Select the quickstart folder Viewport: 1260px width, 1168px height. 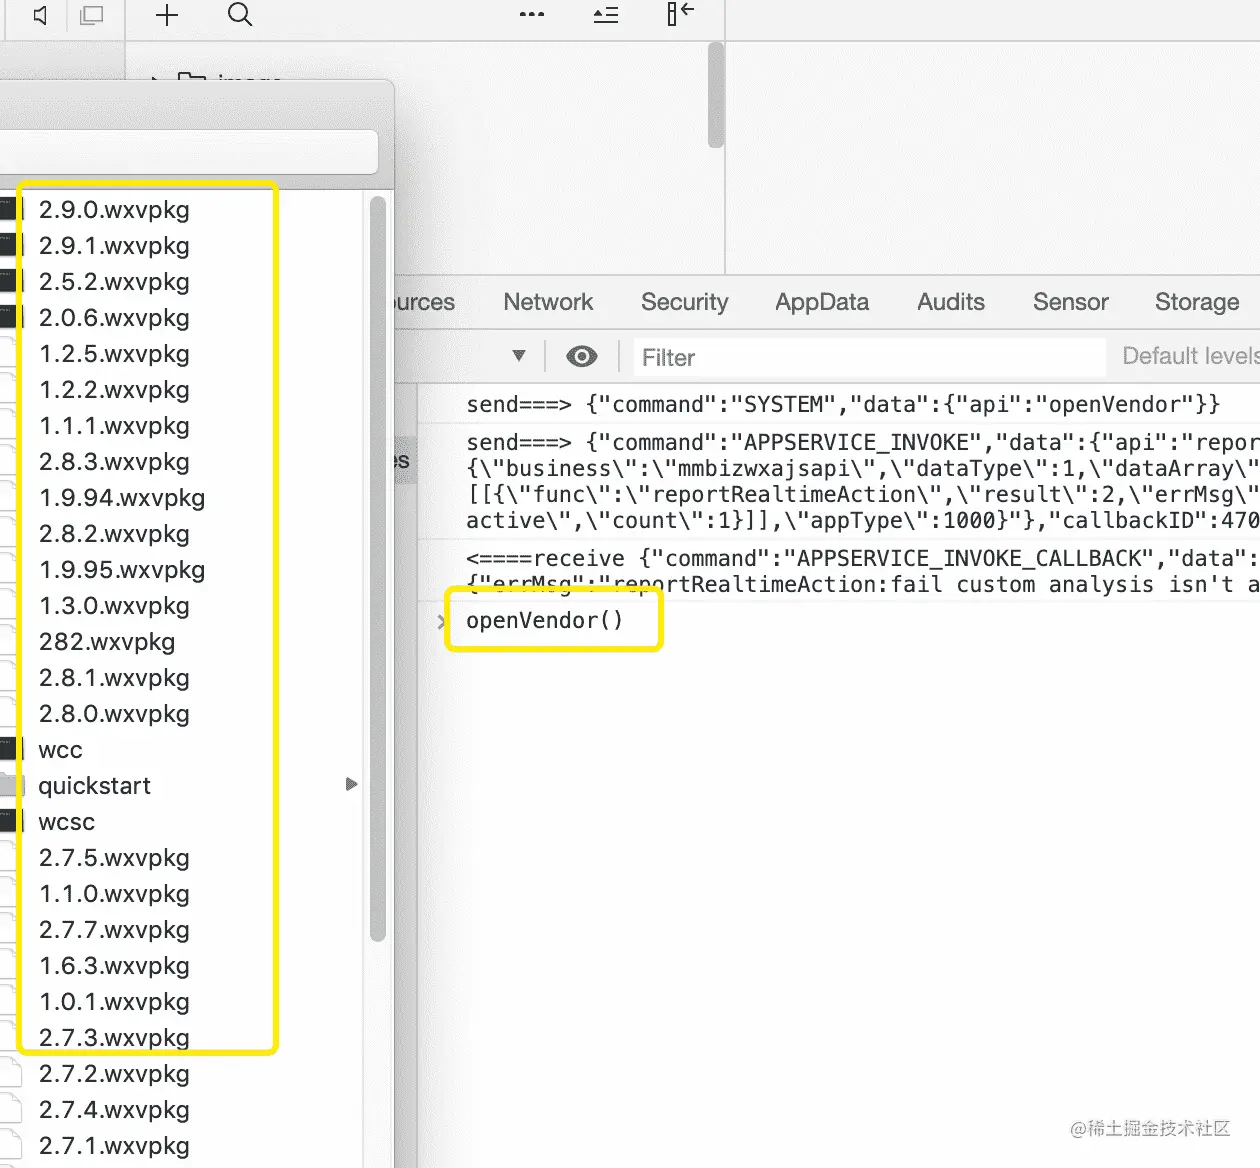click(95, 786)
